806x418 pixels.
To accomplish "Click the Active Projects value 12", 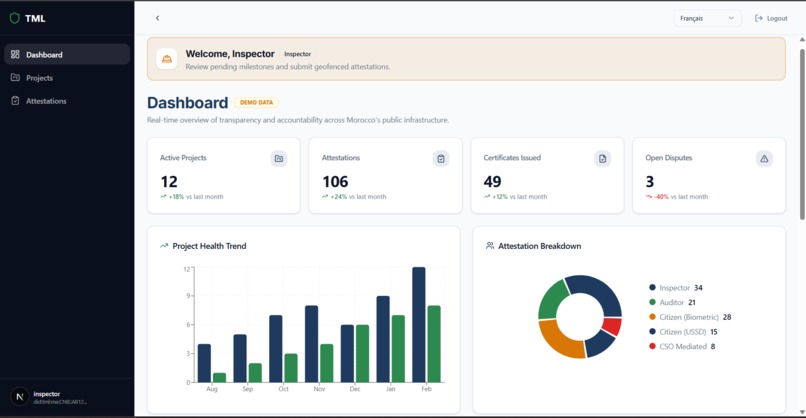I will point(169,181).
